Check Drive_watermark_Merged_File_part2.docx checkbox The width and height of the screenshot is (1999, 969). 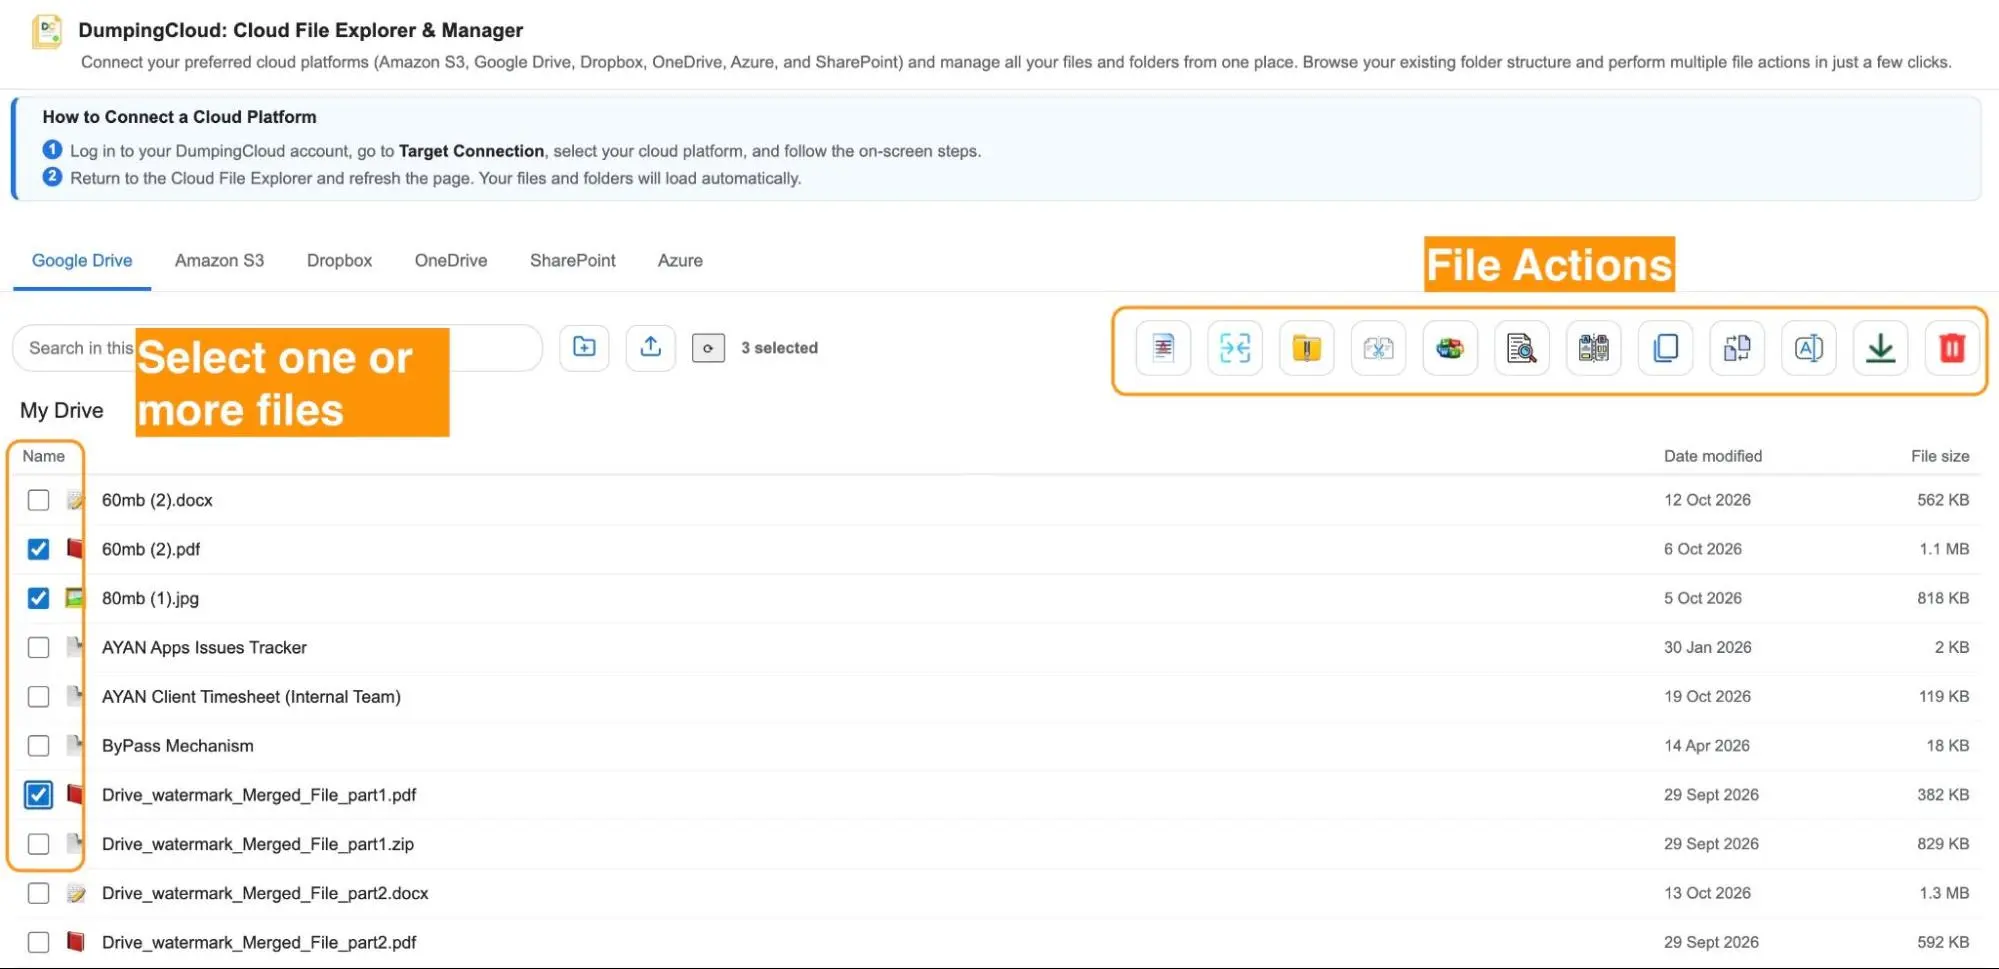coord(38,893)
